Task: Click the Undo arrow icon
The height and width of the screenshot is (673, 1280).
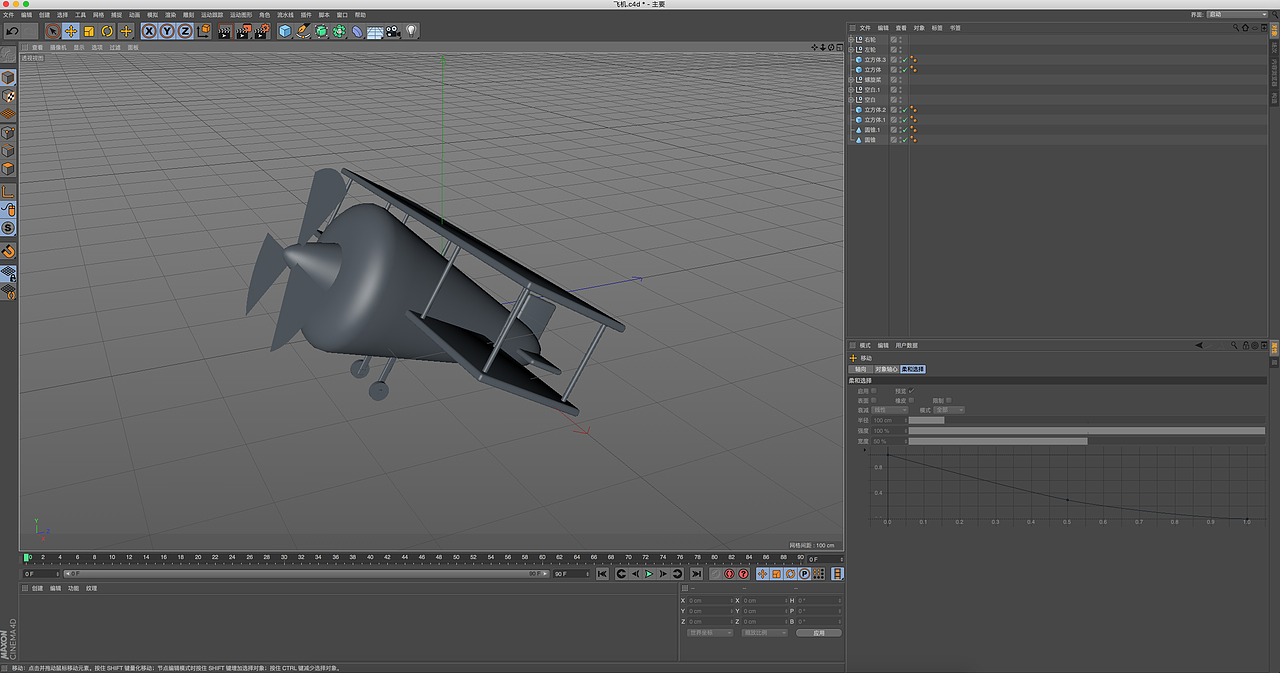Action: [x=12, y=31]
